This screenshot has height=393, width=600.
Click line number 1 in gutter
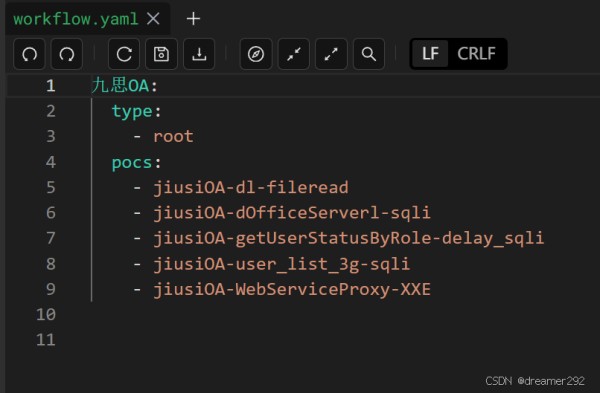(x=51, y=85)
